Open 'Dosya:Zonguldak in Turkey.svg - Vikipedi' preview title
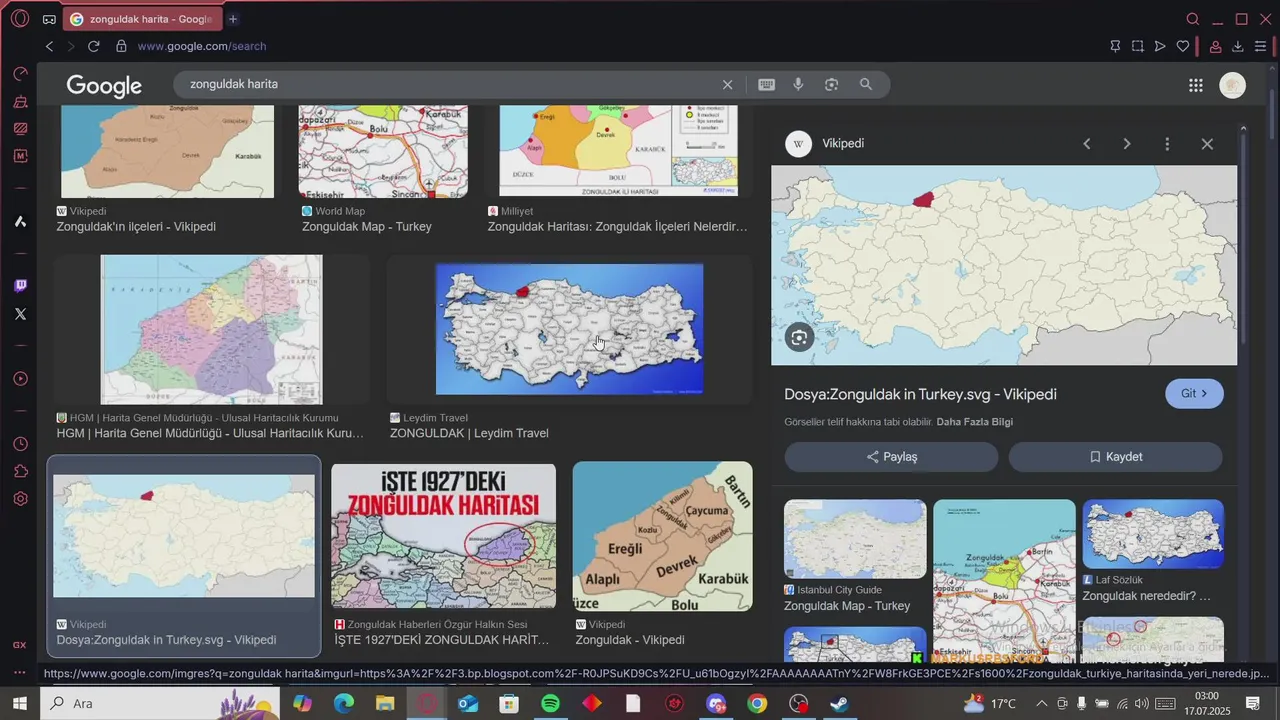Image resolution: width=1280 pixels, height=720 pixels. [x=920, y=394]
